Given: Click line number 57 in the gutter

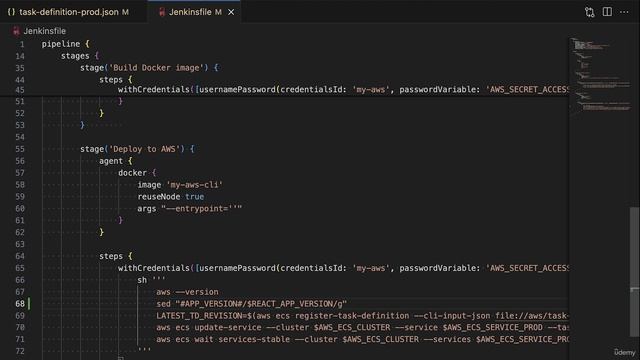Looking at the screenshot, I should tap(20, 173).
